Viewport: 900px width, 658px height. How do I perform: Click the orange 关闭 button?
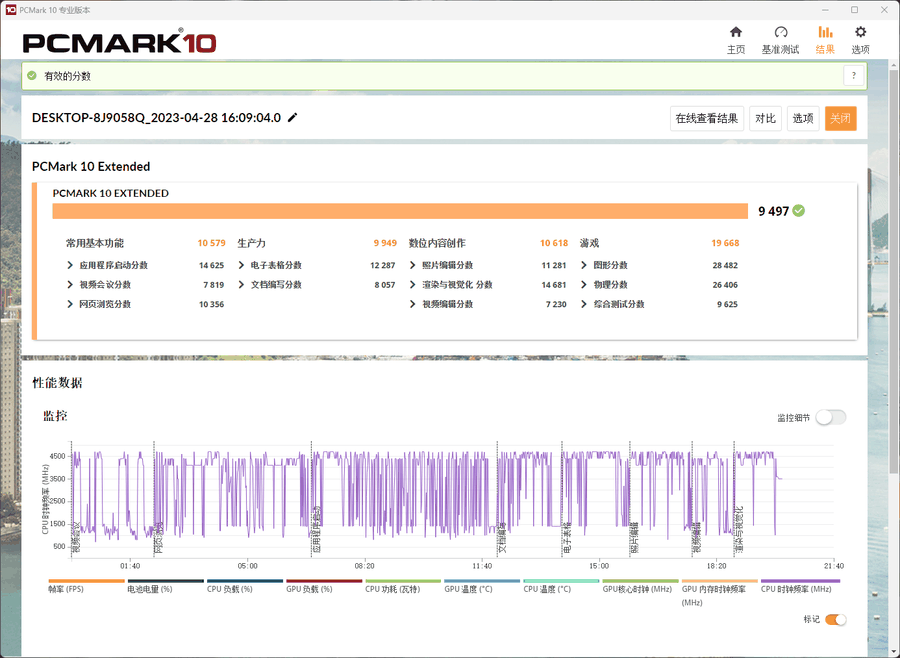(x=840, y=119)
